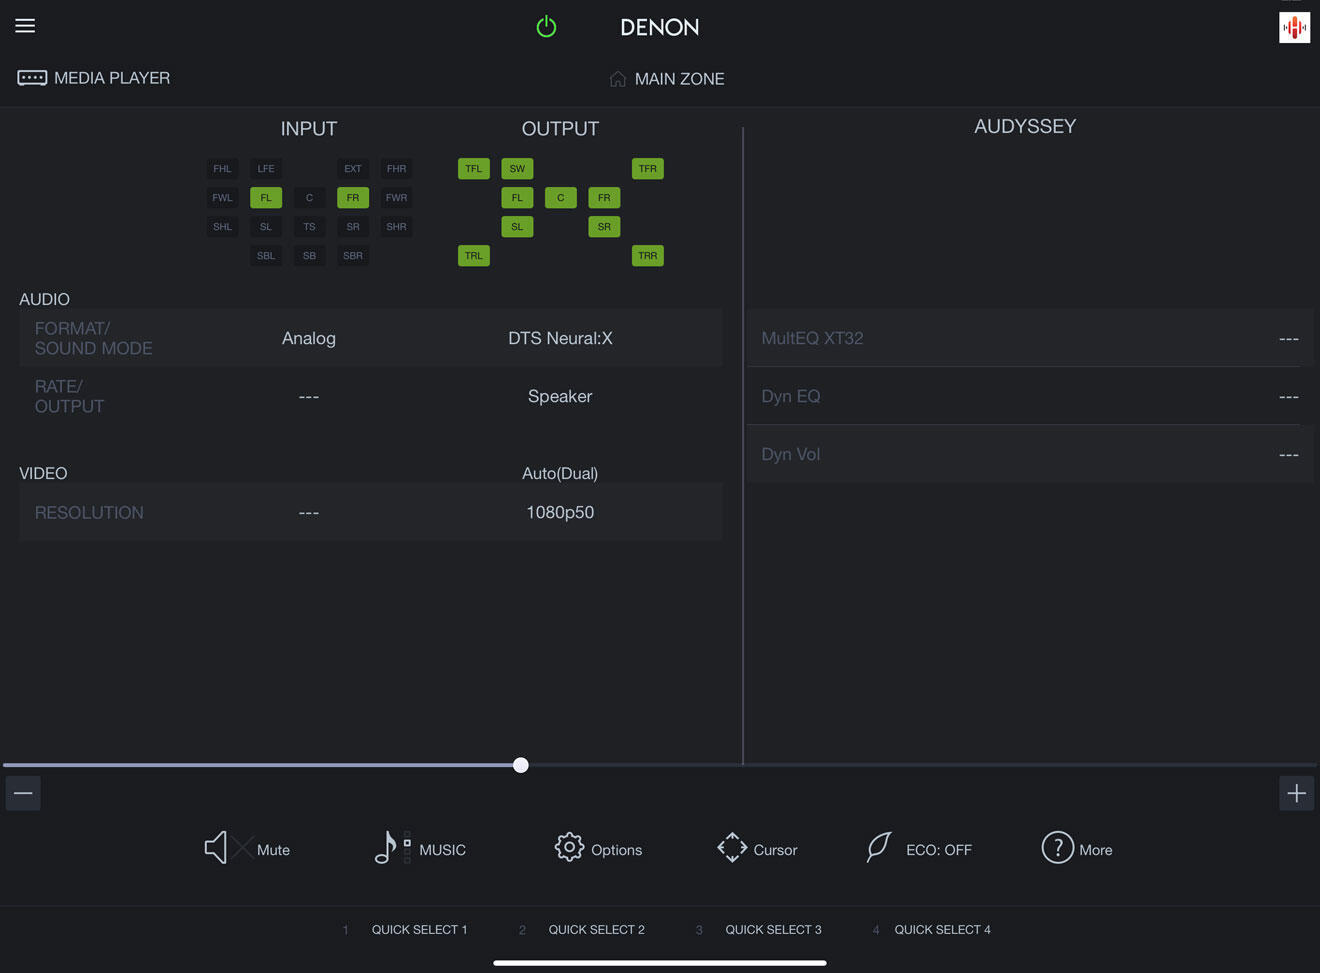Click the input FHR channel indicator
The width and height of the screenshot is (1320, 973).
[x=397, y=169]
